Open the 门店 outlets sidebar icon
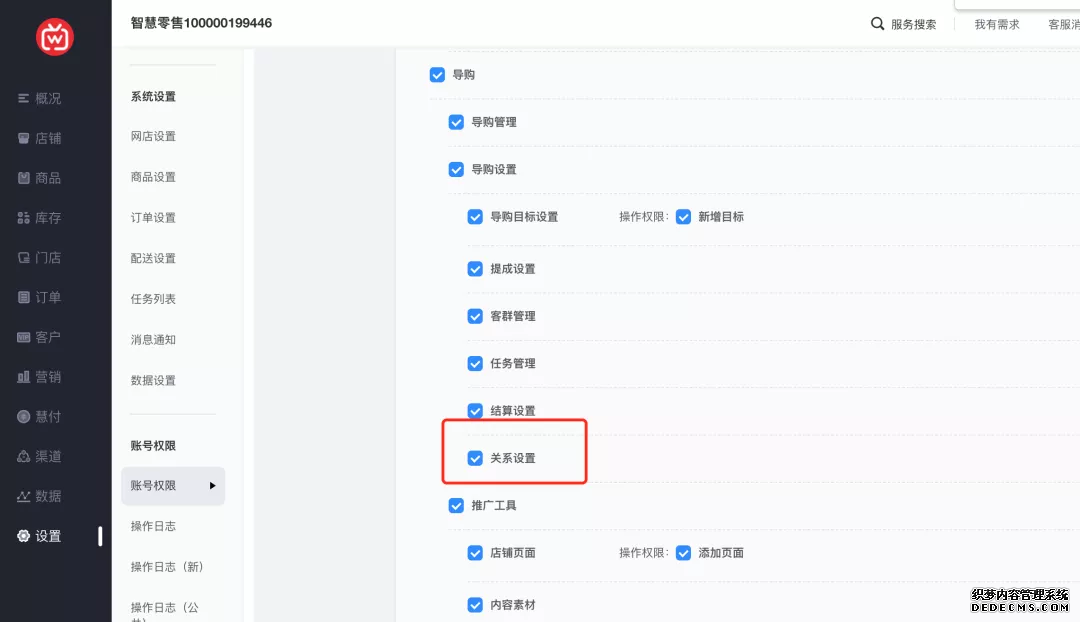This screenshot has width=1080, height=622. click(23, 258)
